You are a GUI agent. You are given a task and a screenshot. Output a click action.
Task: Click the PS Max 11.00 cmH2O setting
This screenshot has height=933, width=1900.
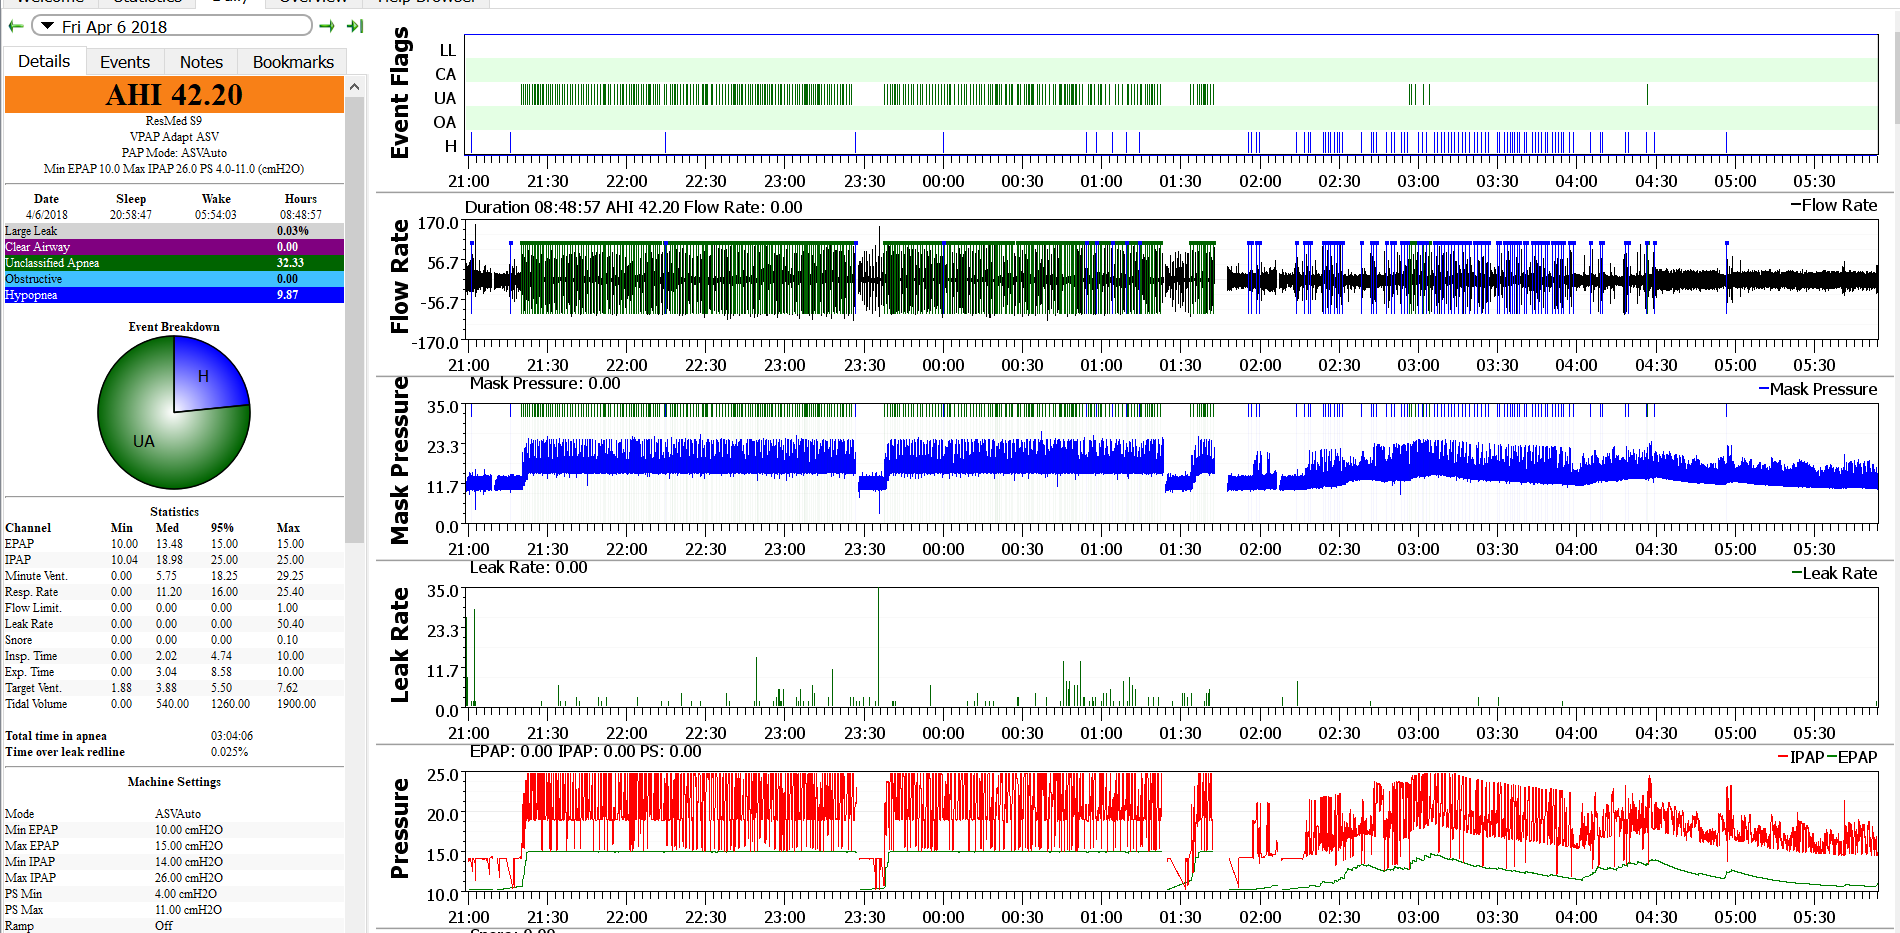[x=174, y=910]
